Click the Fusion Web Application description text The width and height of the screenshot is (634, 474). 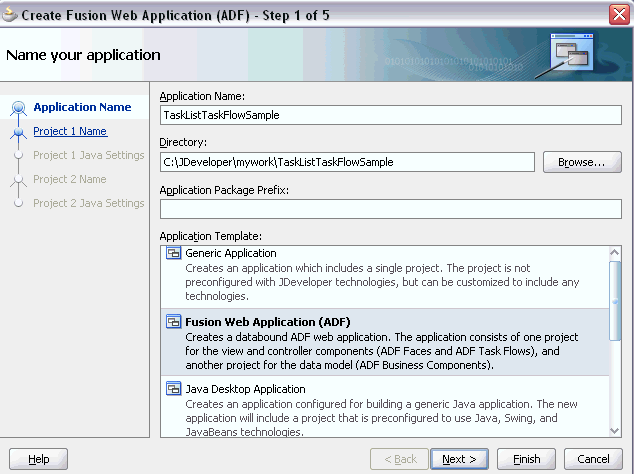coord(382,351)
